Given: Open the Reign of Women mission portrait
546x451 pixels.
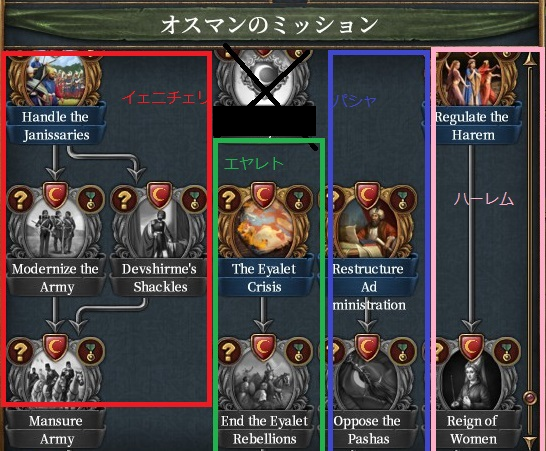Looking at the screenshot, I should [471, 381].
